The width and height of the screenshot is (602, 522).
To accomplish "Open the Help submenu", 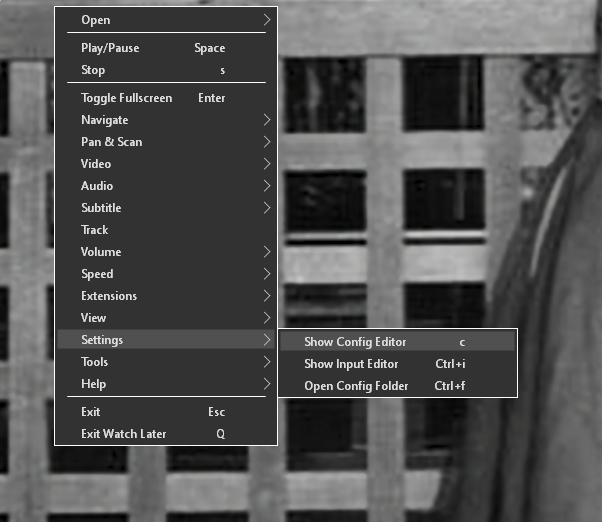I will pos(166,384).
